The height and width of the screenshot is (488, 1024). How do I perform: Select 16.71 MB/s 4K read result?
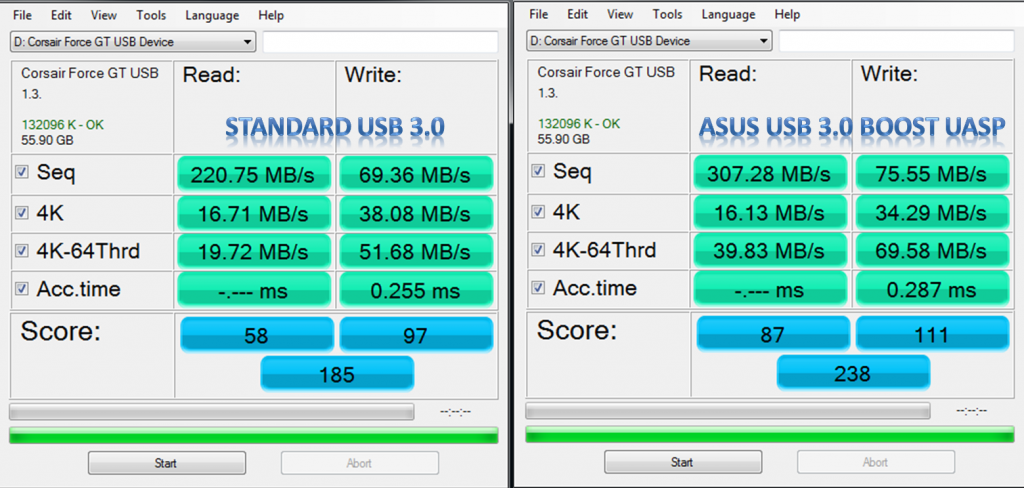253,213
